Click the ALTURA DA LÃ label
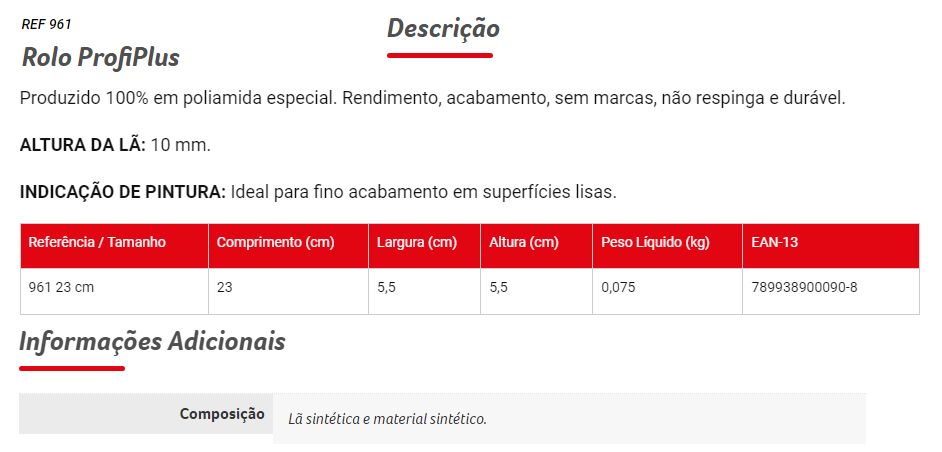The height and width of the screenshot is (452, 942). pyautogui.click(x=83, y=145)
